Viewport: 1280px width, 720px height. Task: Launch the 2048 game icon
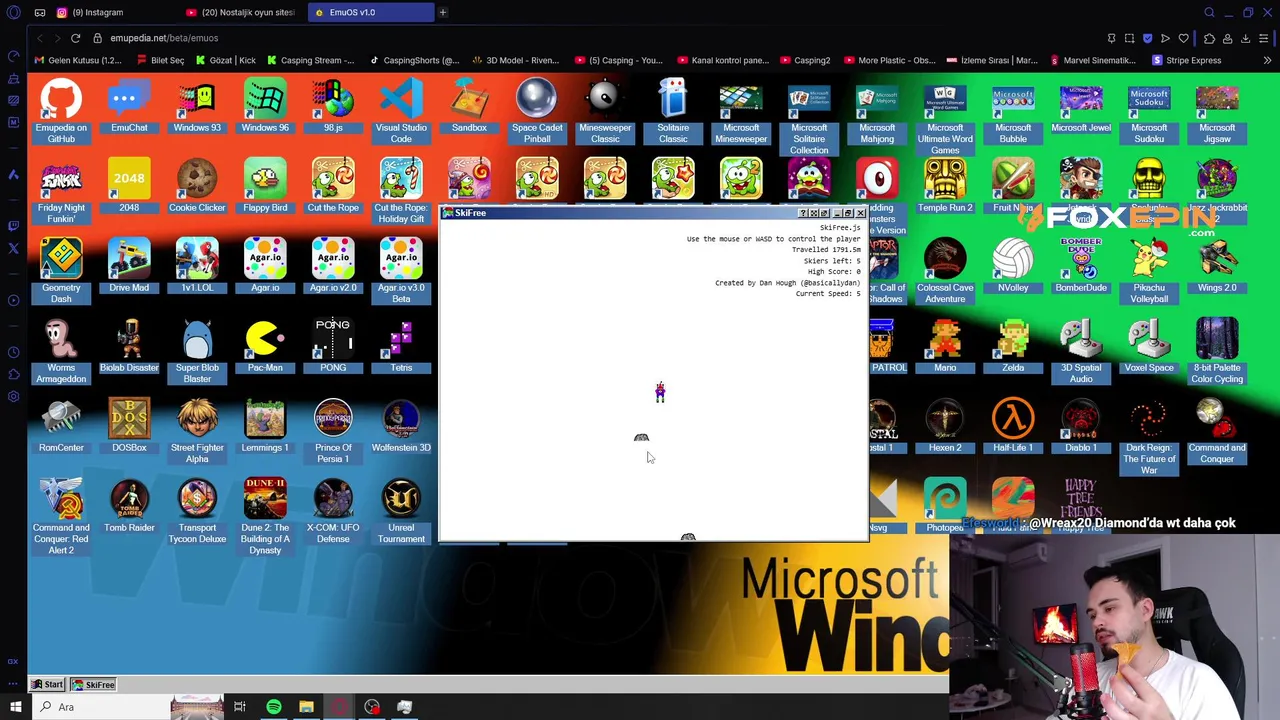129,186
